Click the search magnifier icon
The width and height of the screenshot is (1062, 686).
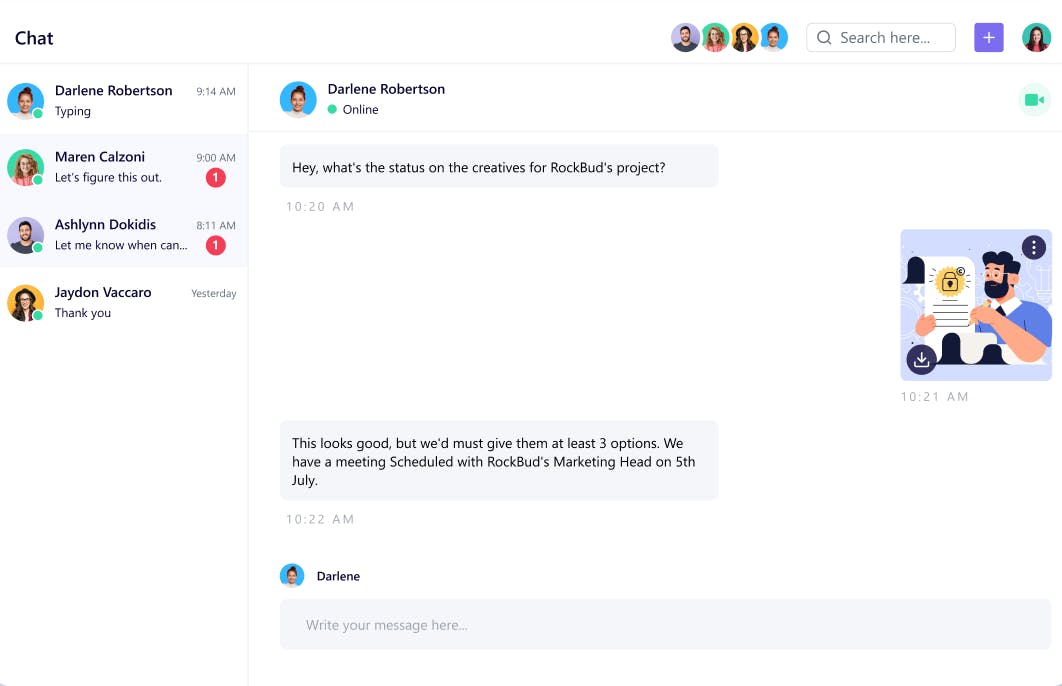coord(824,38)
